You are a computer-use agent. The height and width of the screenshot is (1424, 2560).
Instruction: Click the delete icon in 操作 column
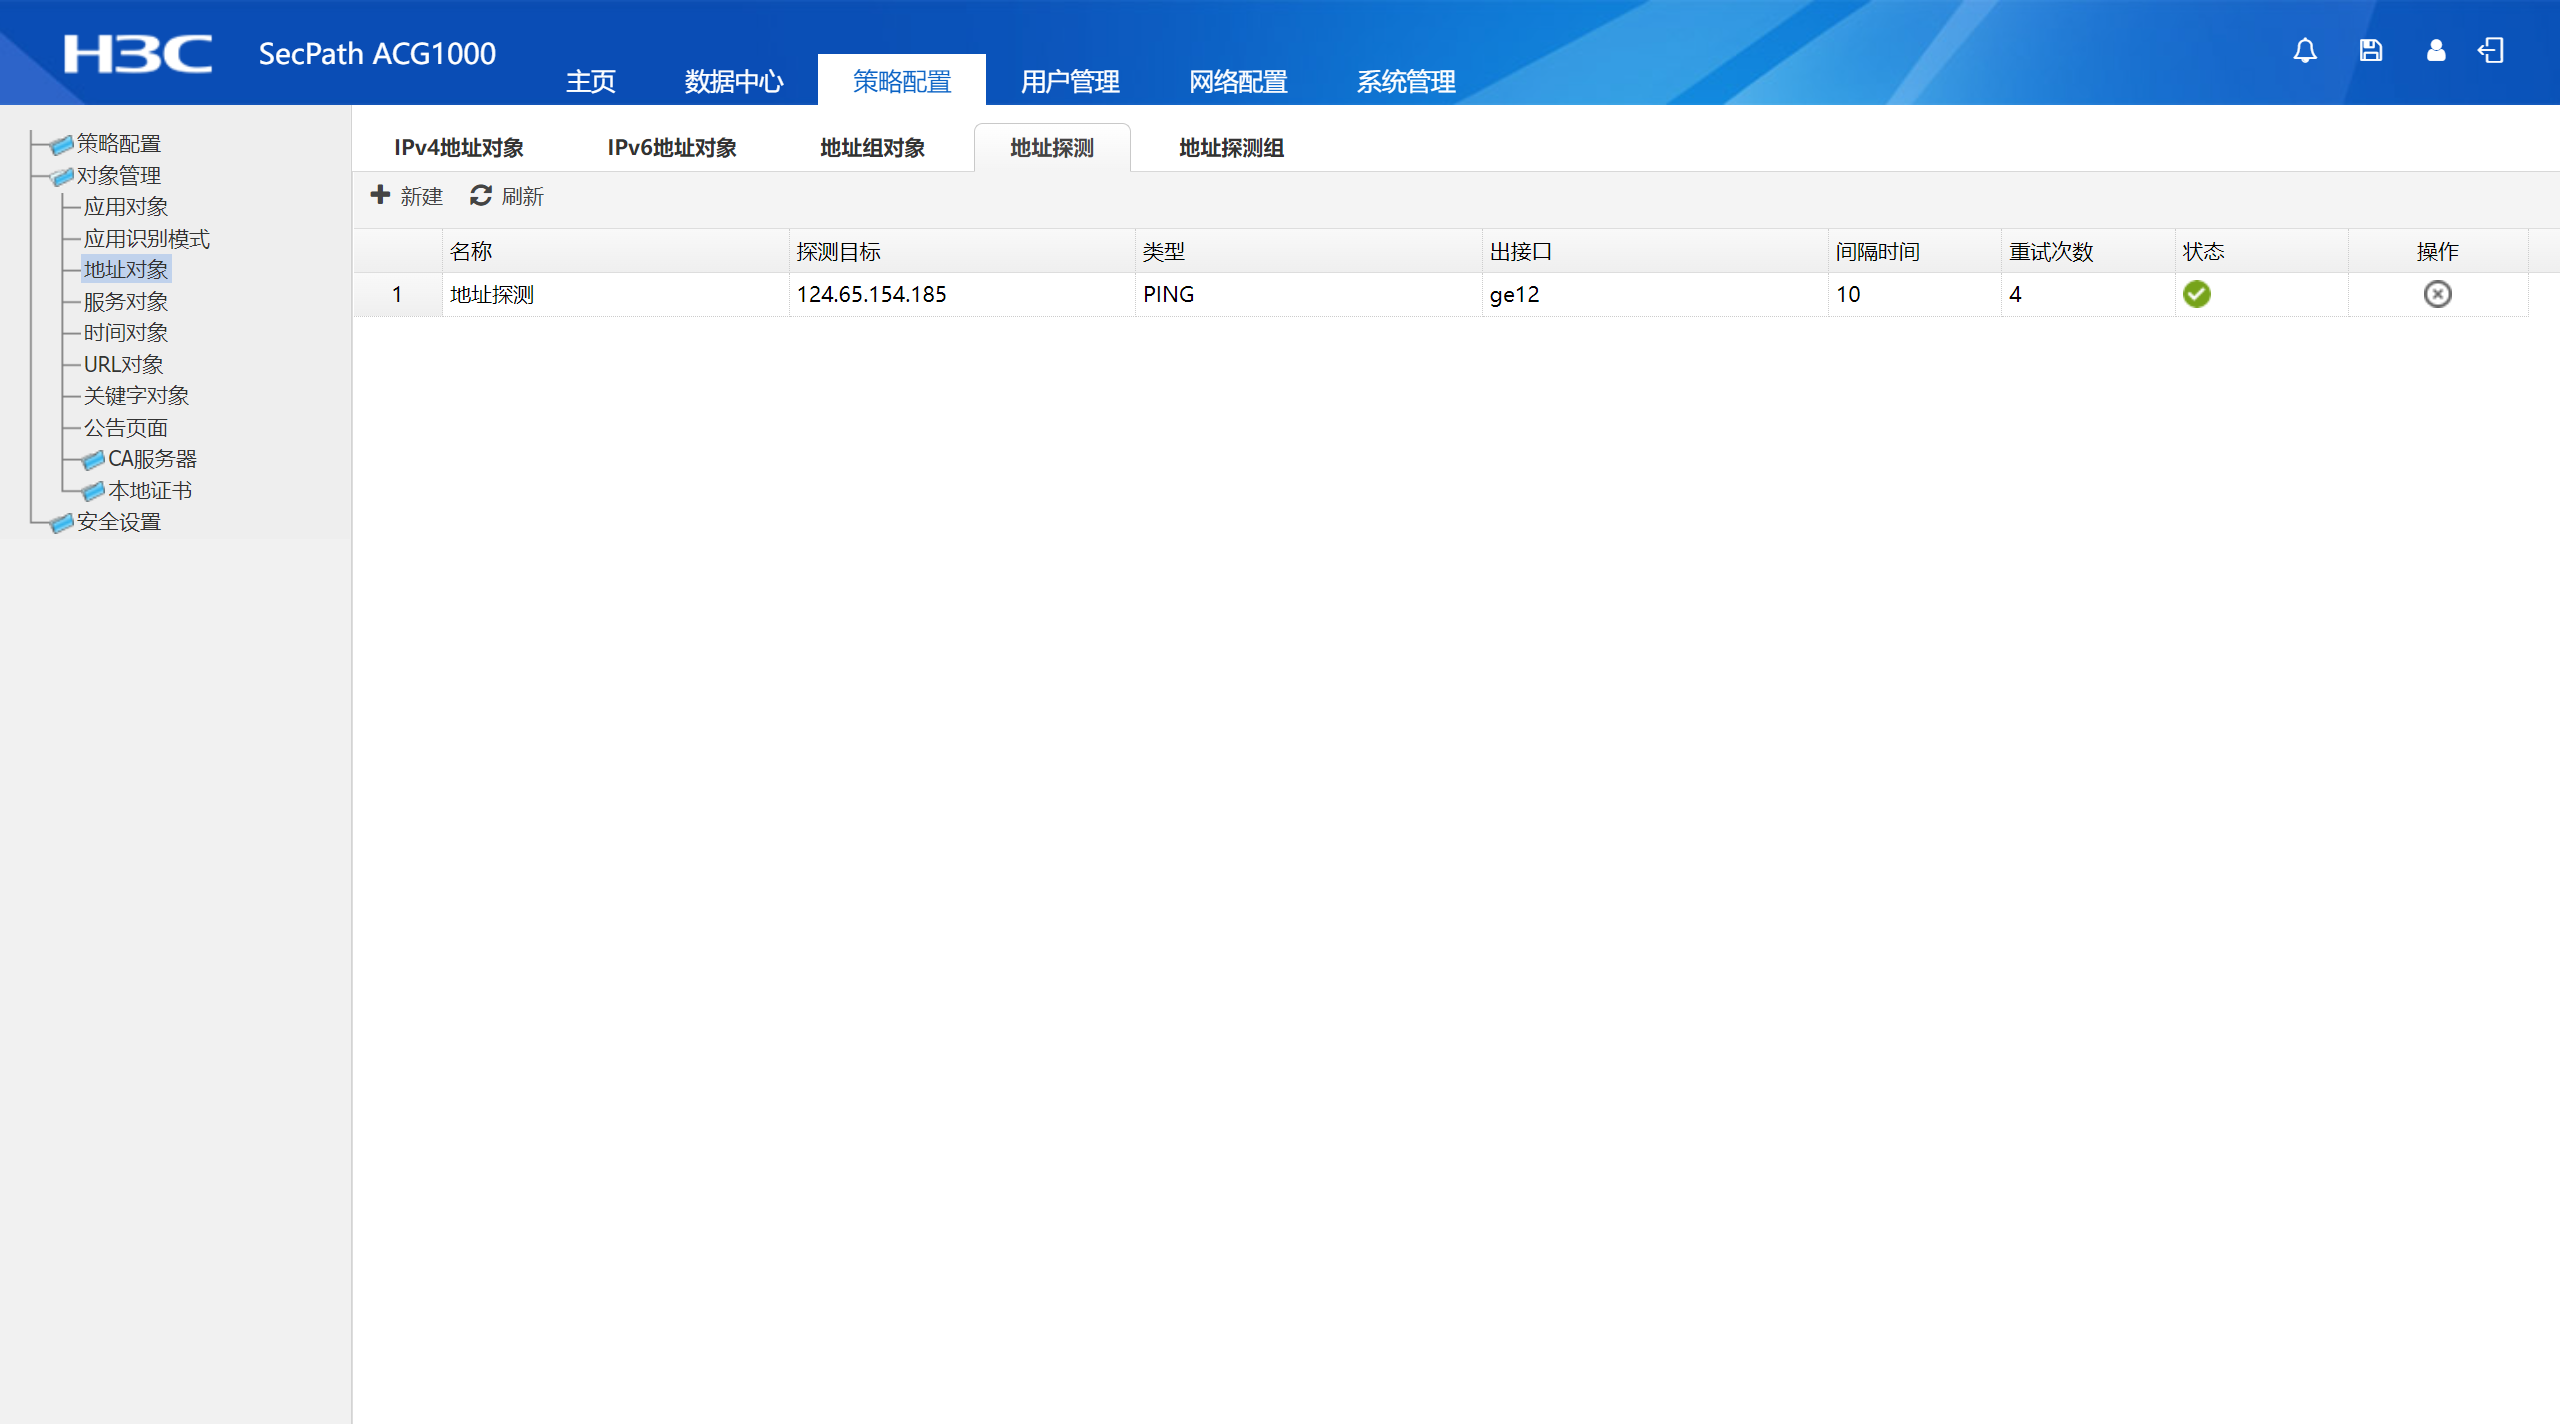click(x=2437, y=294)
